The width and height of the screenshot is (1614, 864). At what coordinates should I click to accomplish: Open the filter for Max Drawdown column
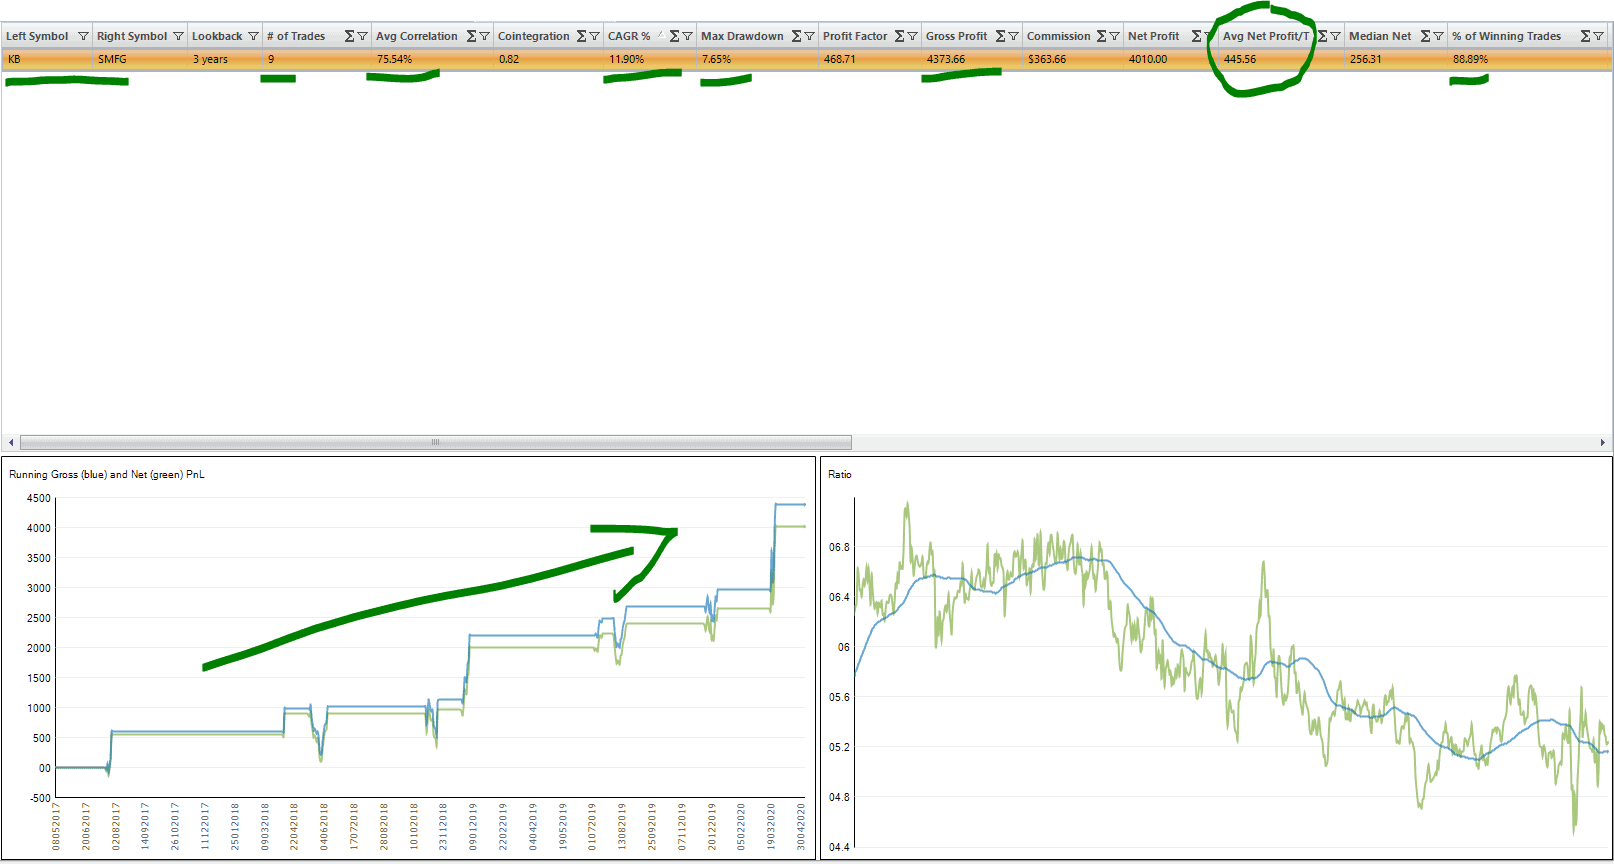coord(809,36)
